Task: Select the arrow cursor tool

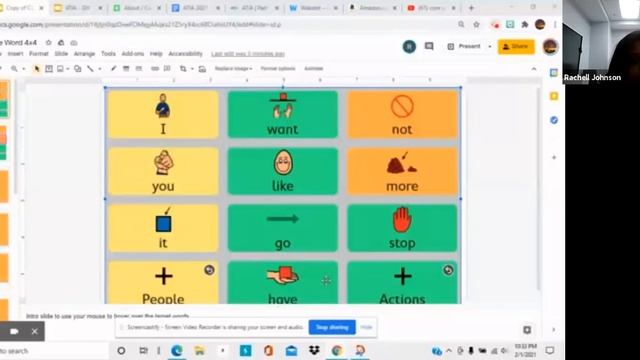Action: (36, 69)
